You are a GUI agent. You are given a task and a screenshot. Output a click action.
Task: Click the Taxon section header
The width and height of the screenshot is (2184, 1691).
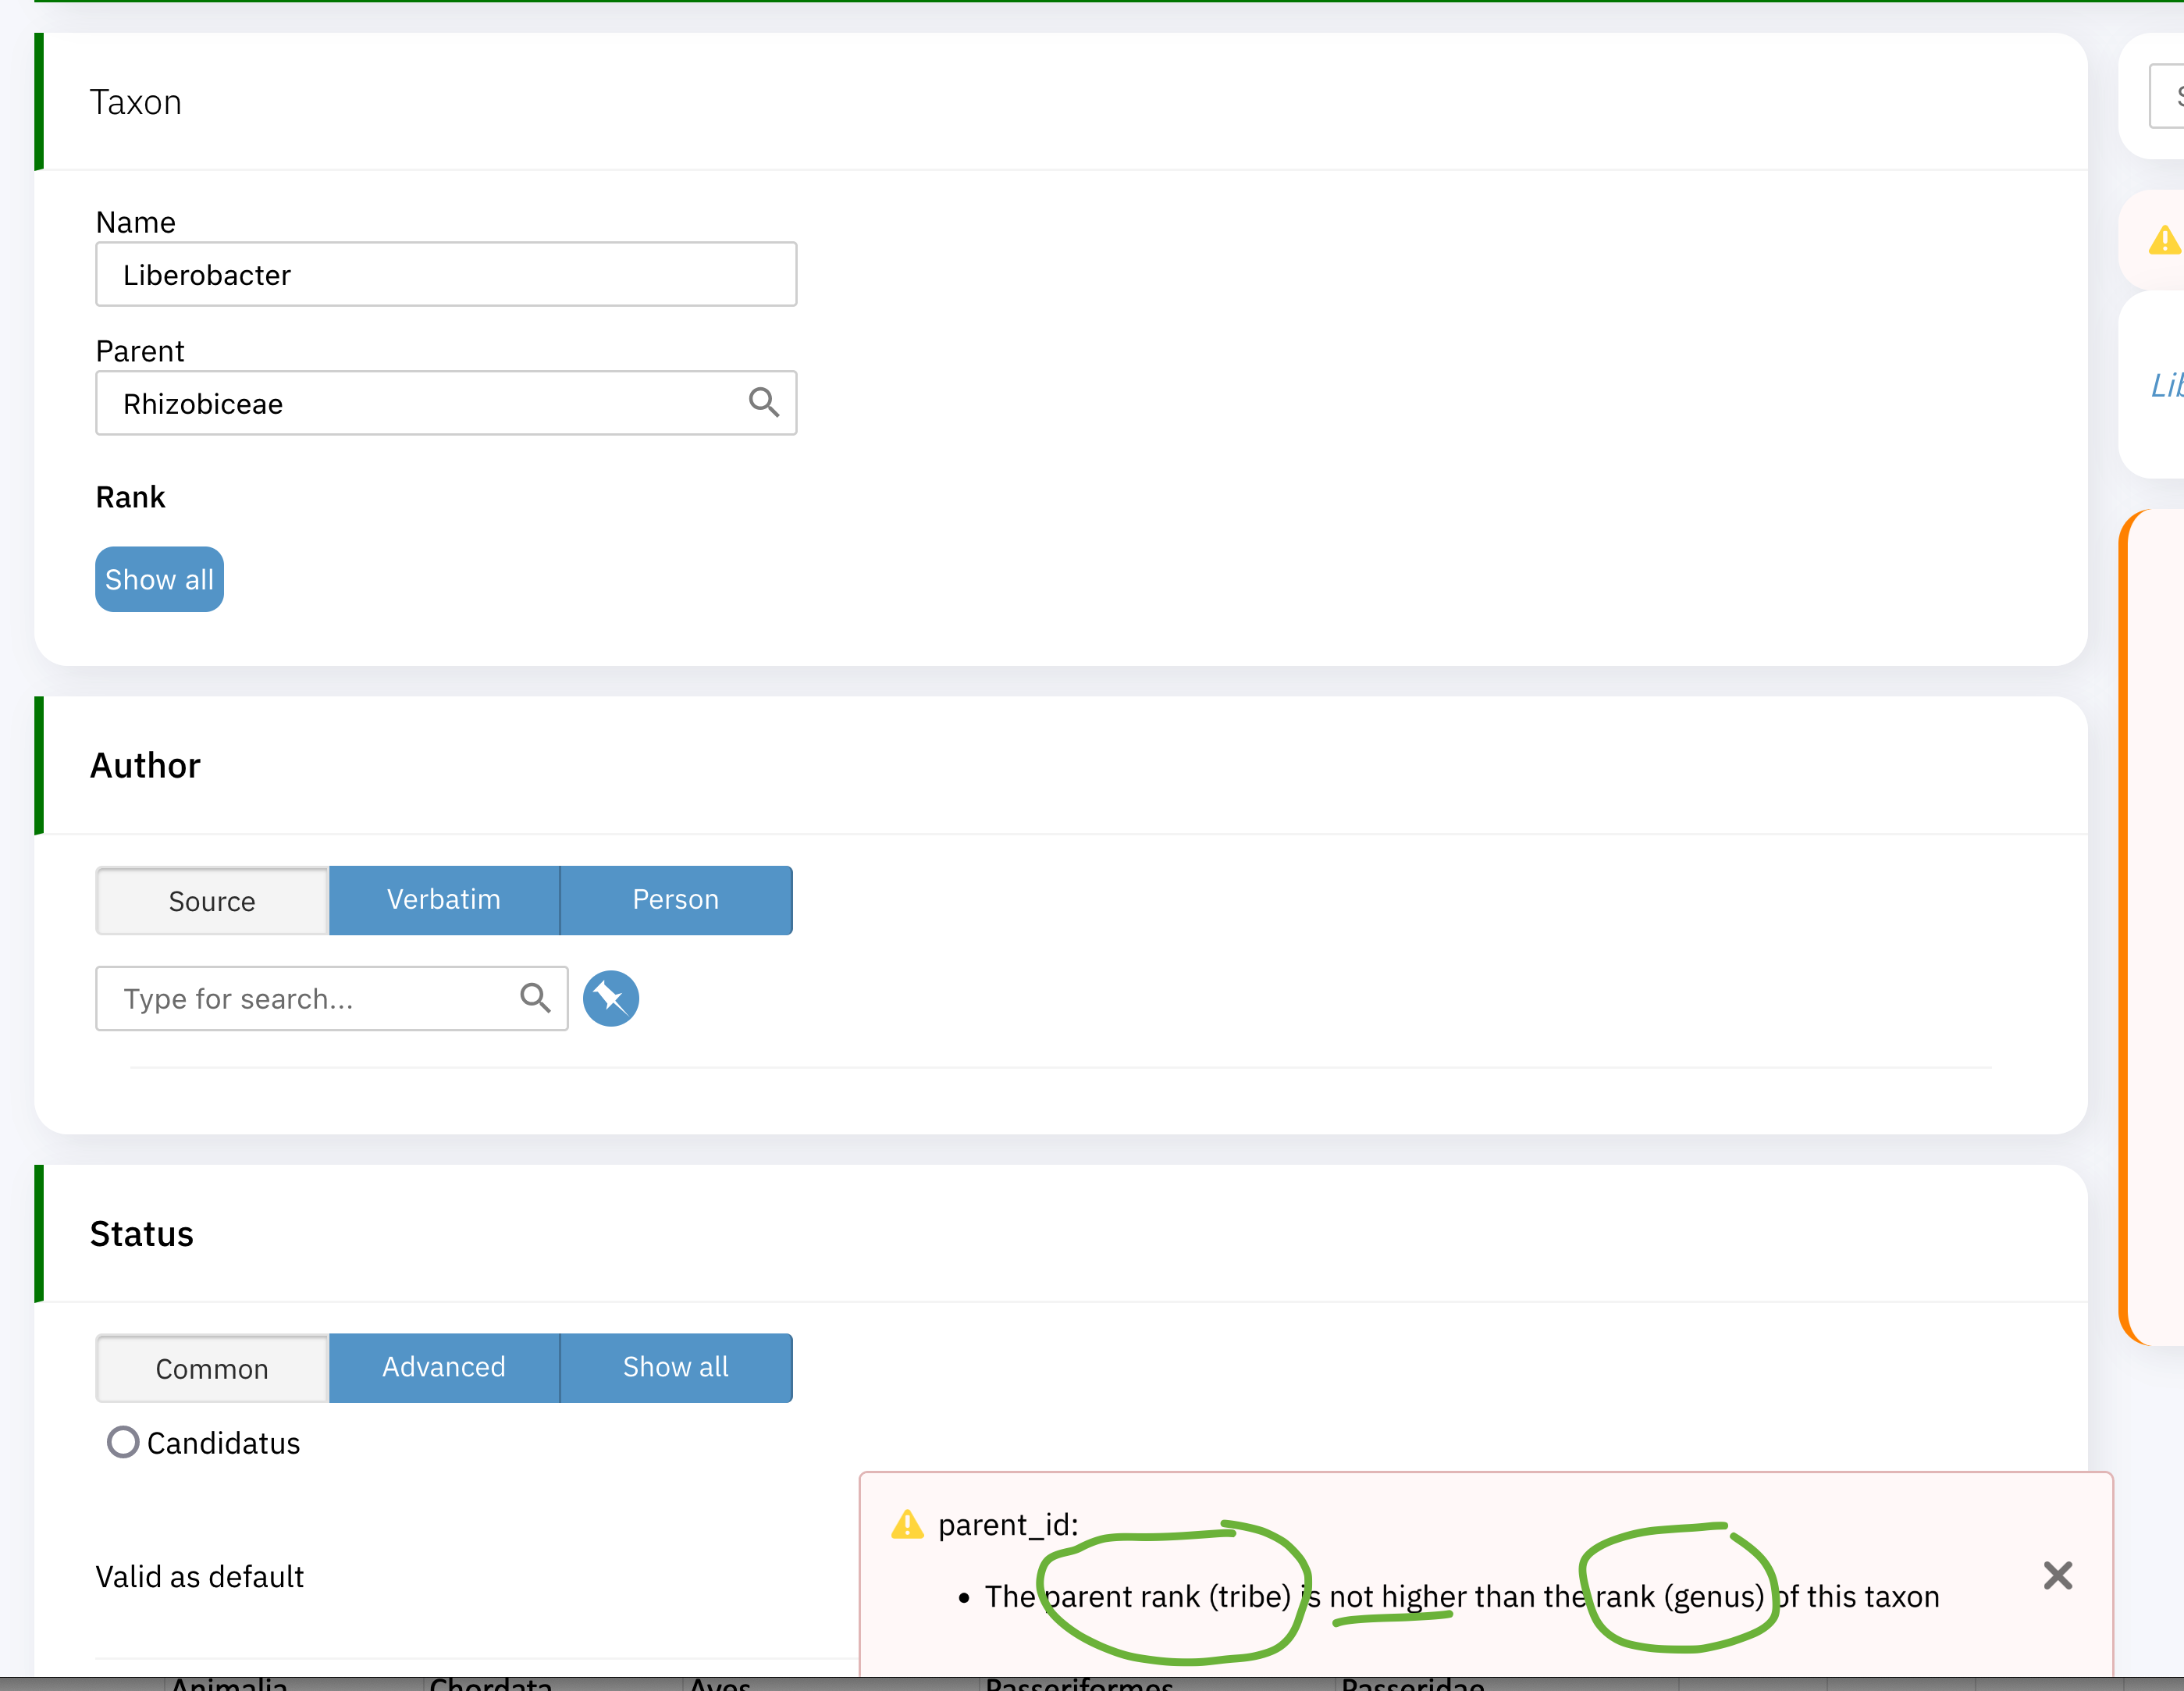136,100
